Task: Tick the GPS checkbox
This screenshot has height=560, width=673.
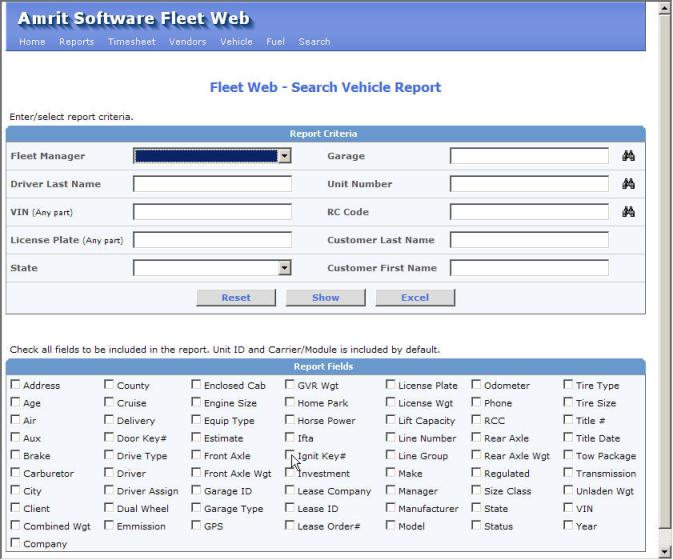Action: (196, 525)
